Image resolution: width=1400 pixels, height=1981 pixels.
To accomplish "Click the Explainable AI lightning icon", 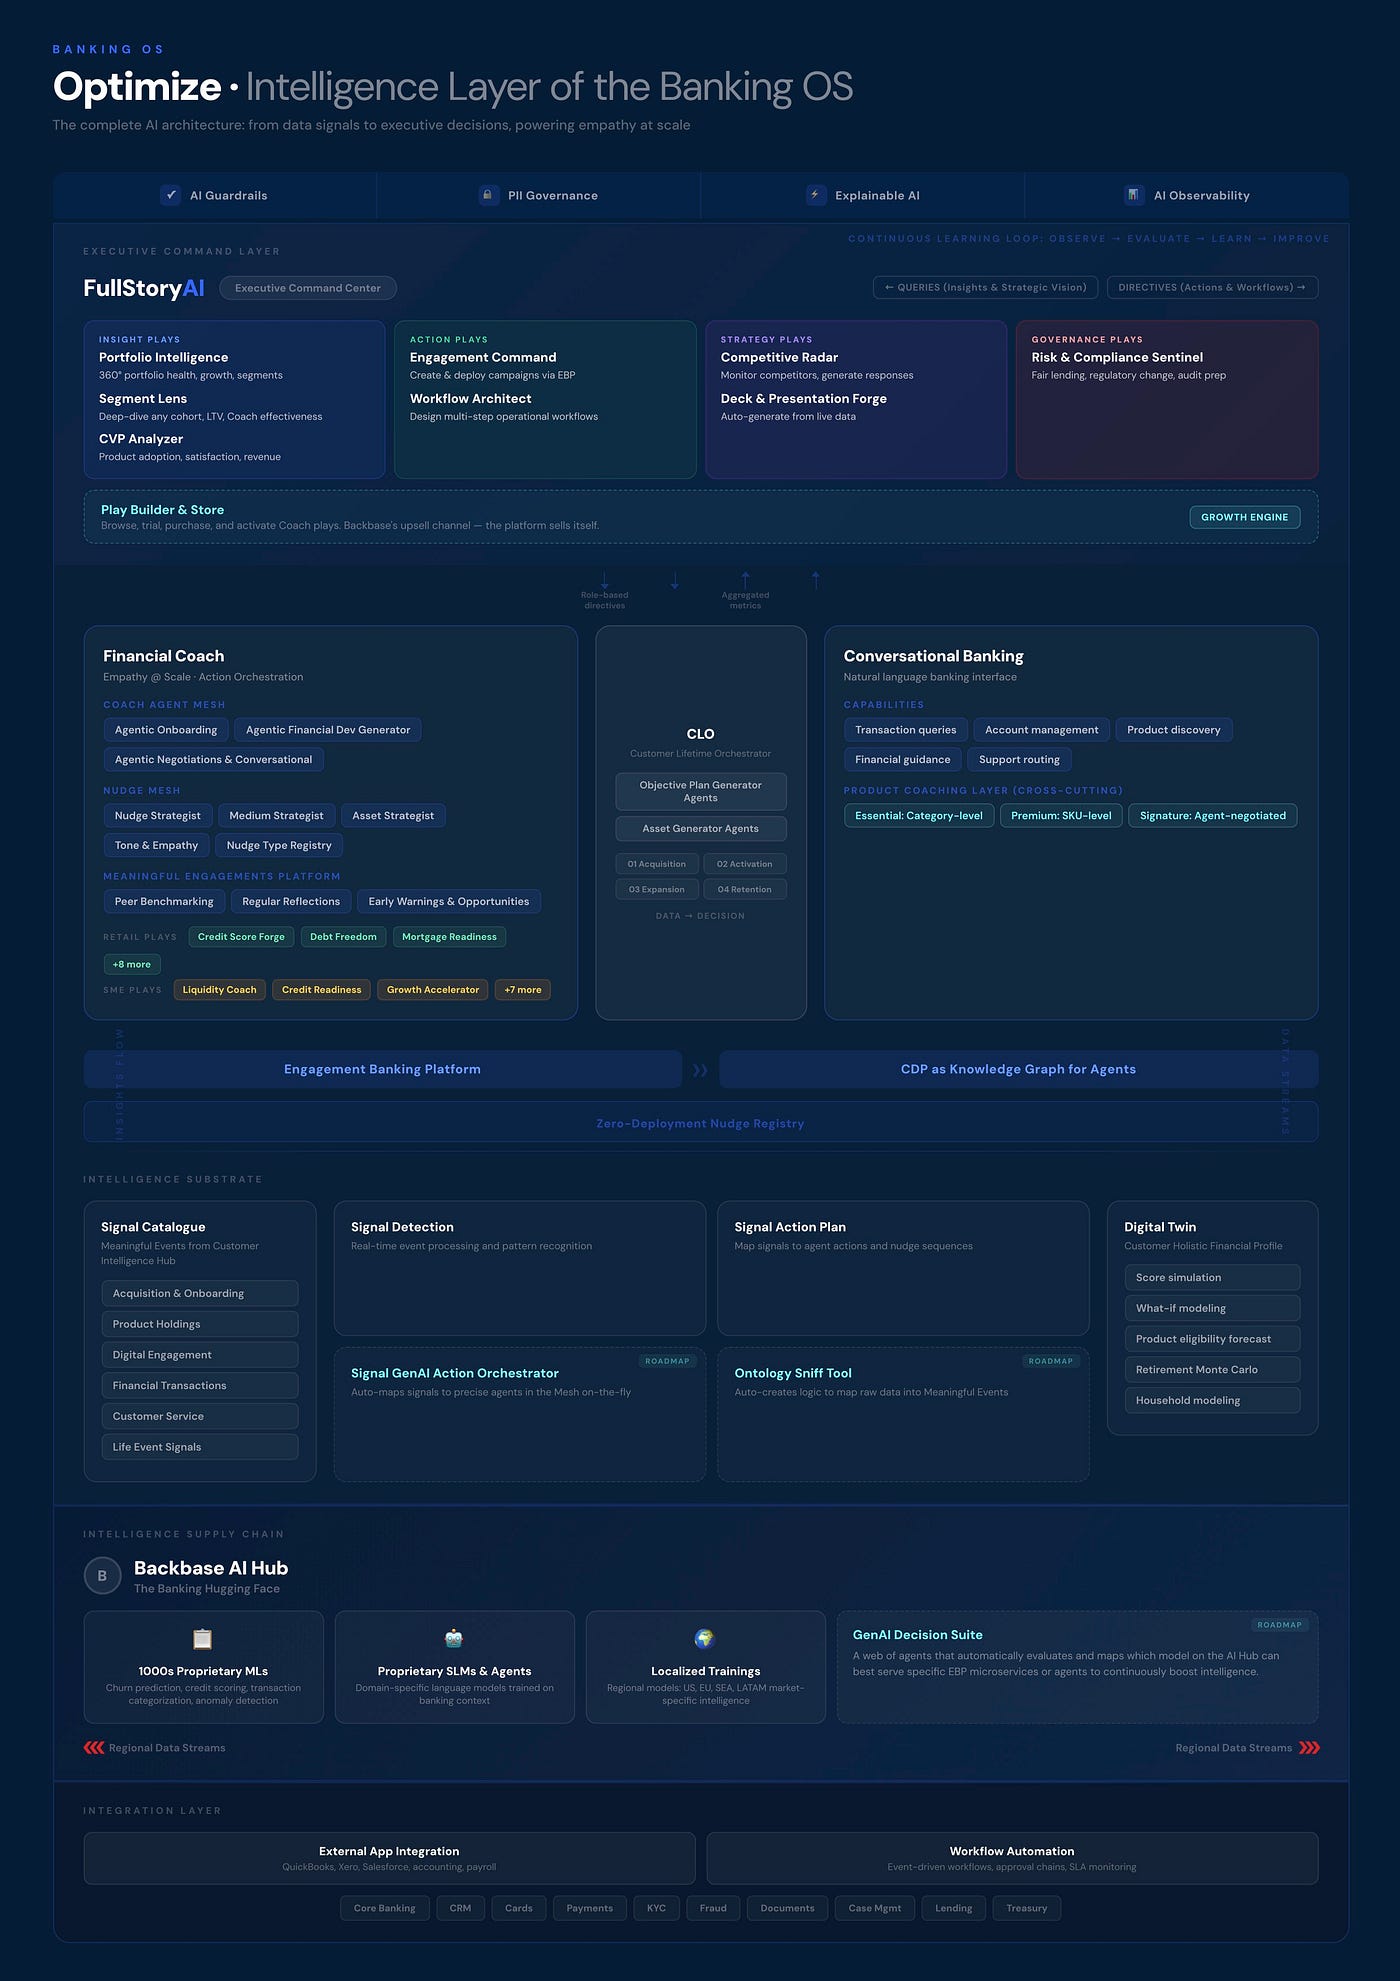I will 816,195.
